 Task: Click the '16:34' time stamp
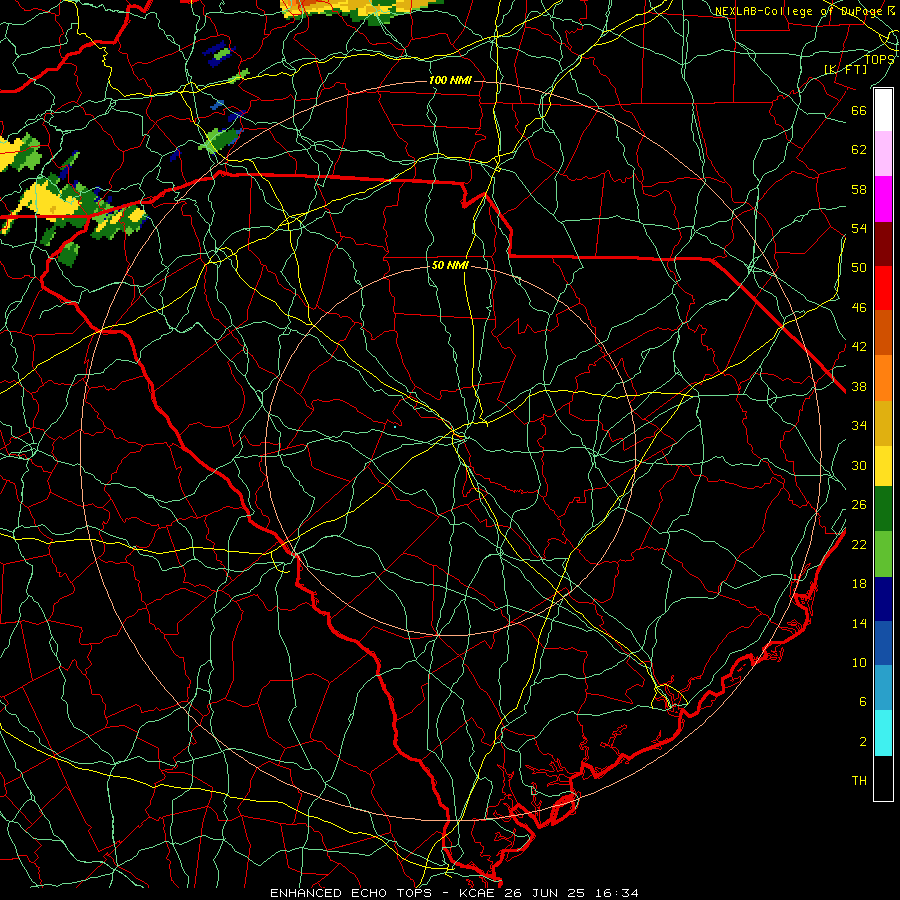pyautogui.click(x=615, y=893)
